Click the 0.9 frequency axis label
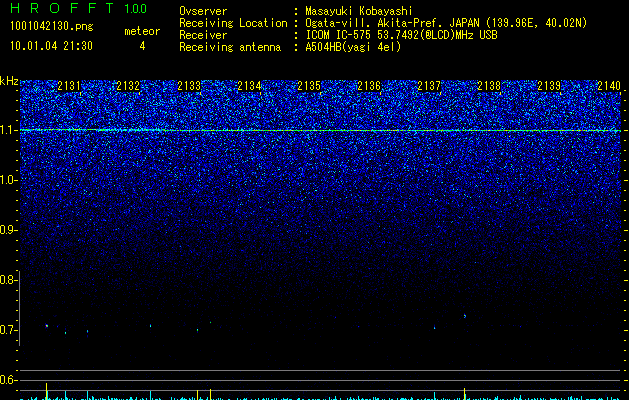 (x=8, y=230)
